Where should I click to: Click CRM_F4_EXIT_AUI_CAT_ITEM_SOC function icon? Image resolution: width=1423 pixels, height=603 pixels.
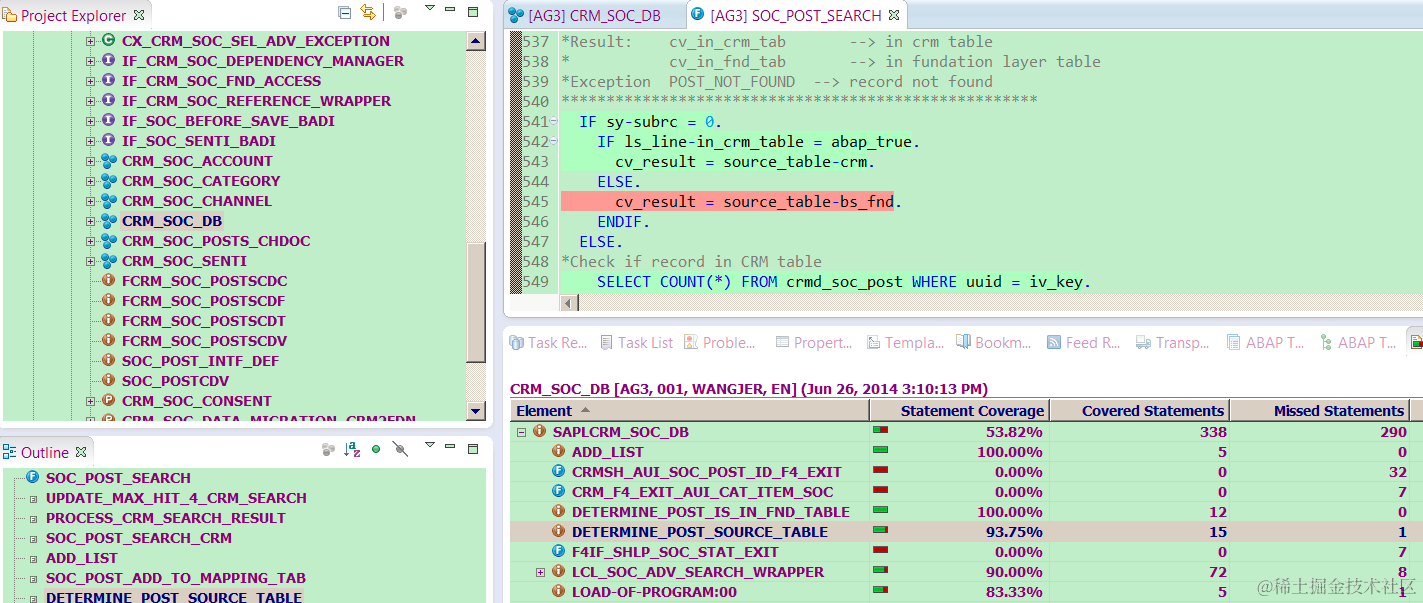point(560,492)
